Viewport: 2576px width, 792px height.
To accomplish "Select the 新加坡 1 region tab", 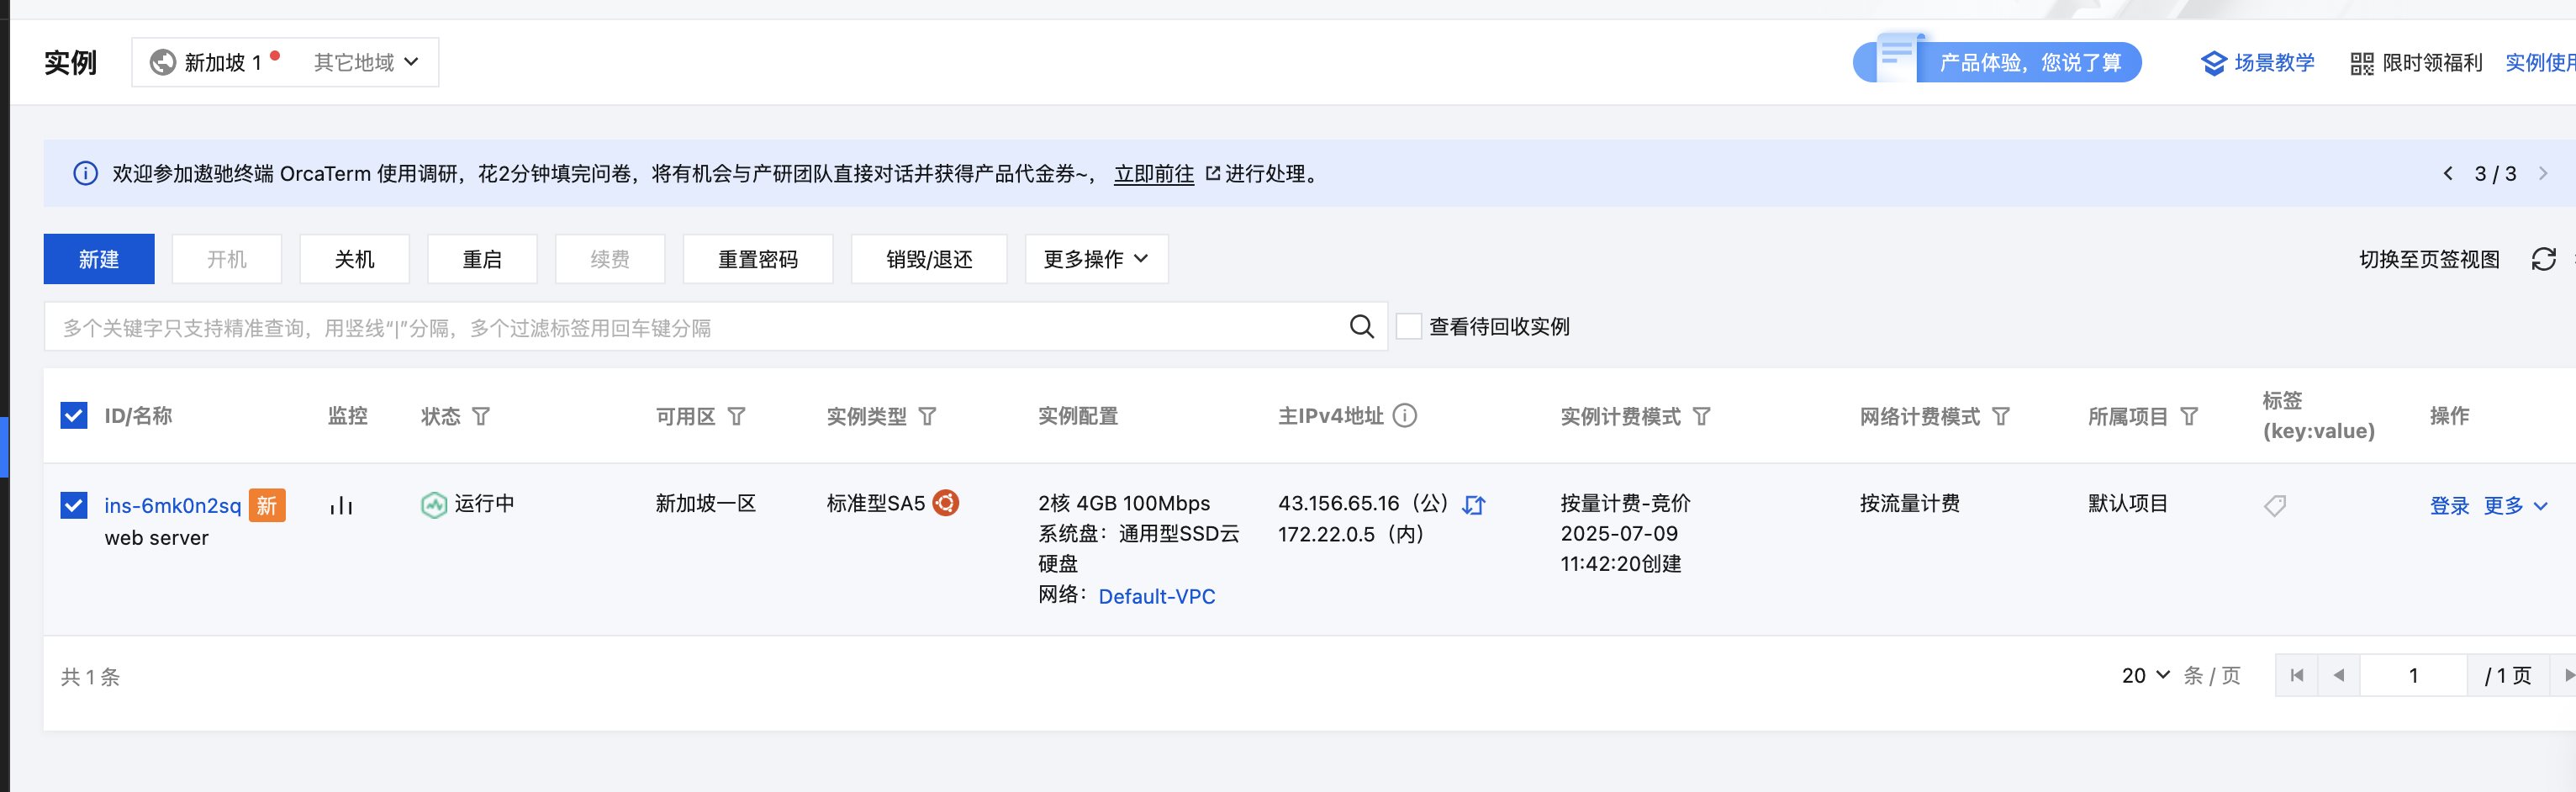I will 214,63.
